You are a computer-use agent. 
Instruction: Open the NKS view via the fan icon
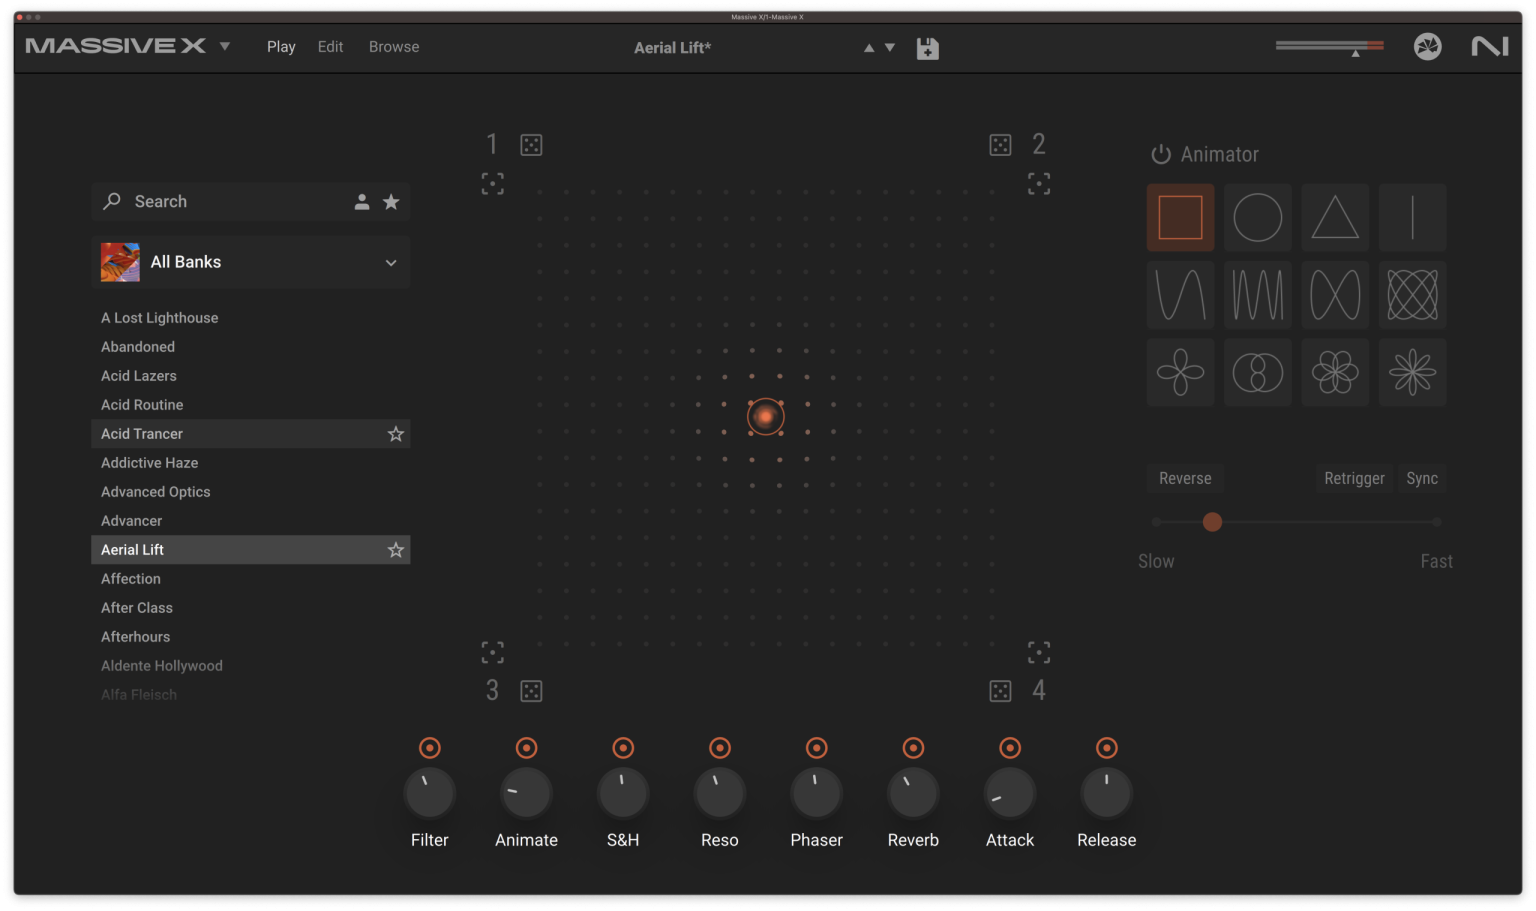click(x=1428, y=47)
